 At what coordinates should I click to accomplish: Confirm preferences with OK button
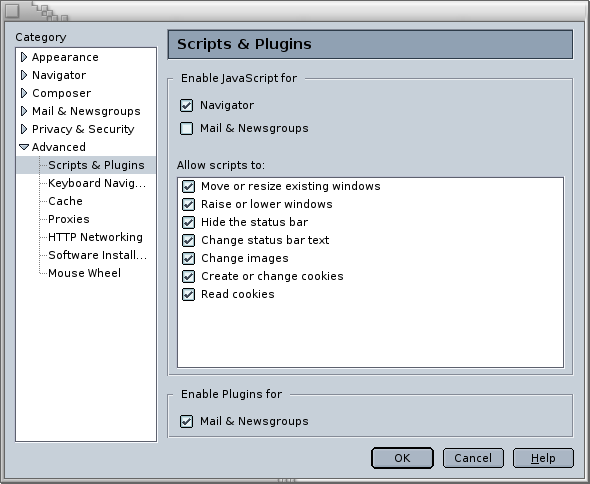tap(402, 458)
